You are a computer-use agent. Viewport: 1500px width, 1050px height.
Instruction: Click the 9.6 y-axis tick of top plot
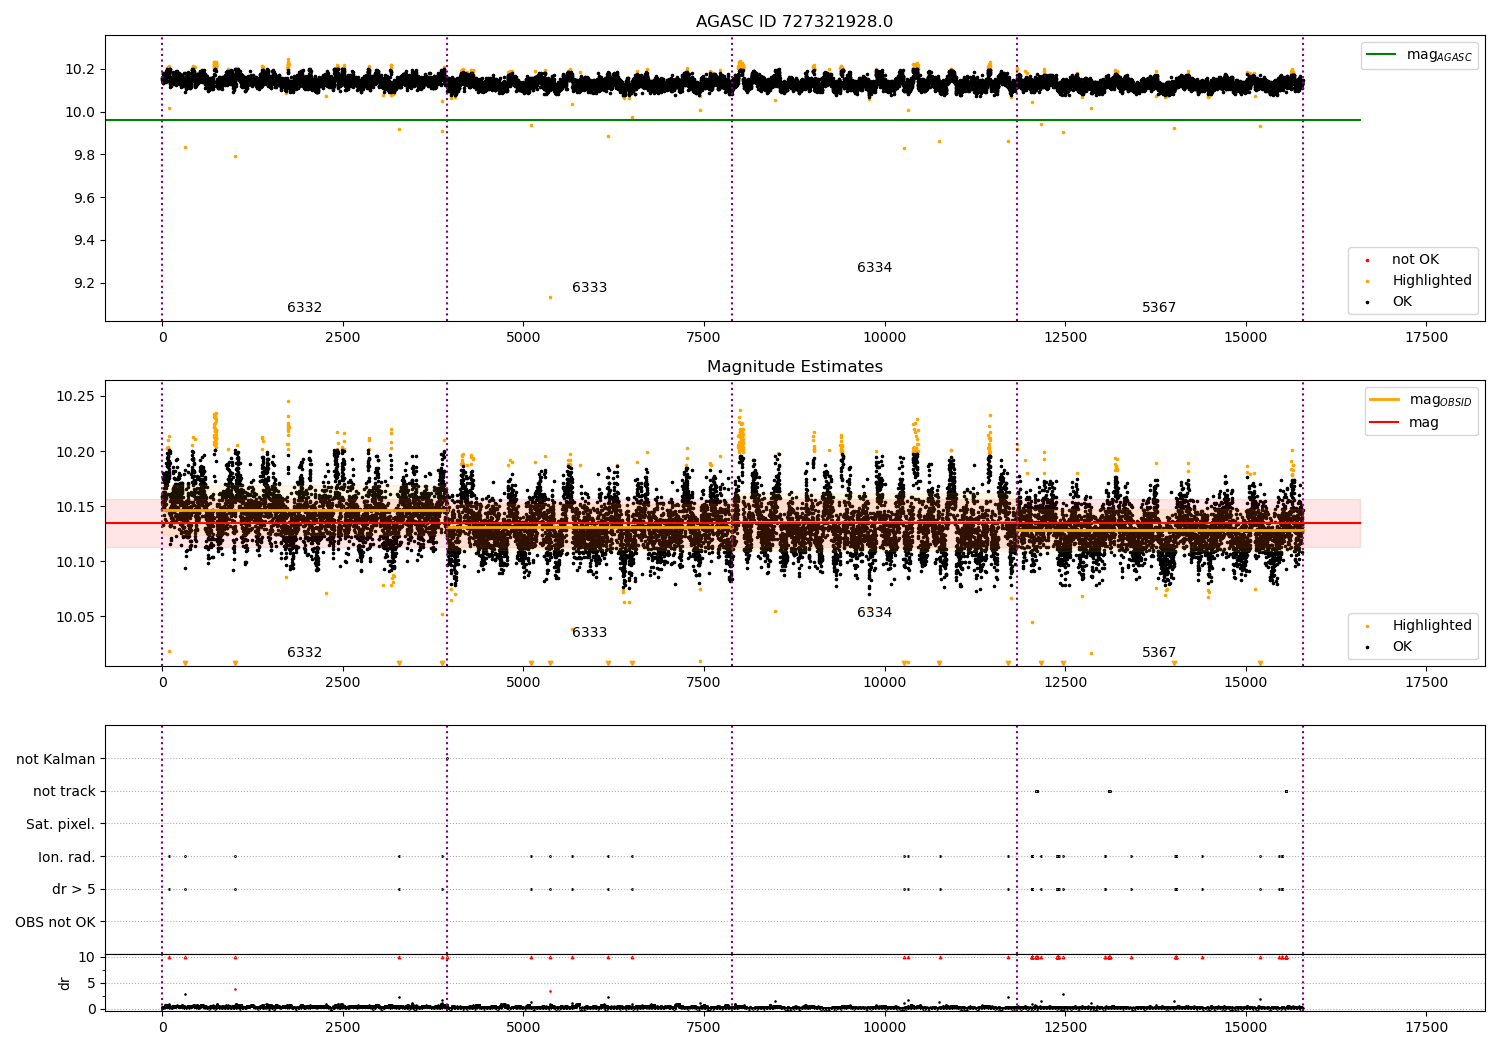coord(83,198)
